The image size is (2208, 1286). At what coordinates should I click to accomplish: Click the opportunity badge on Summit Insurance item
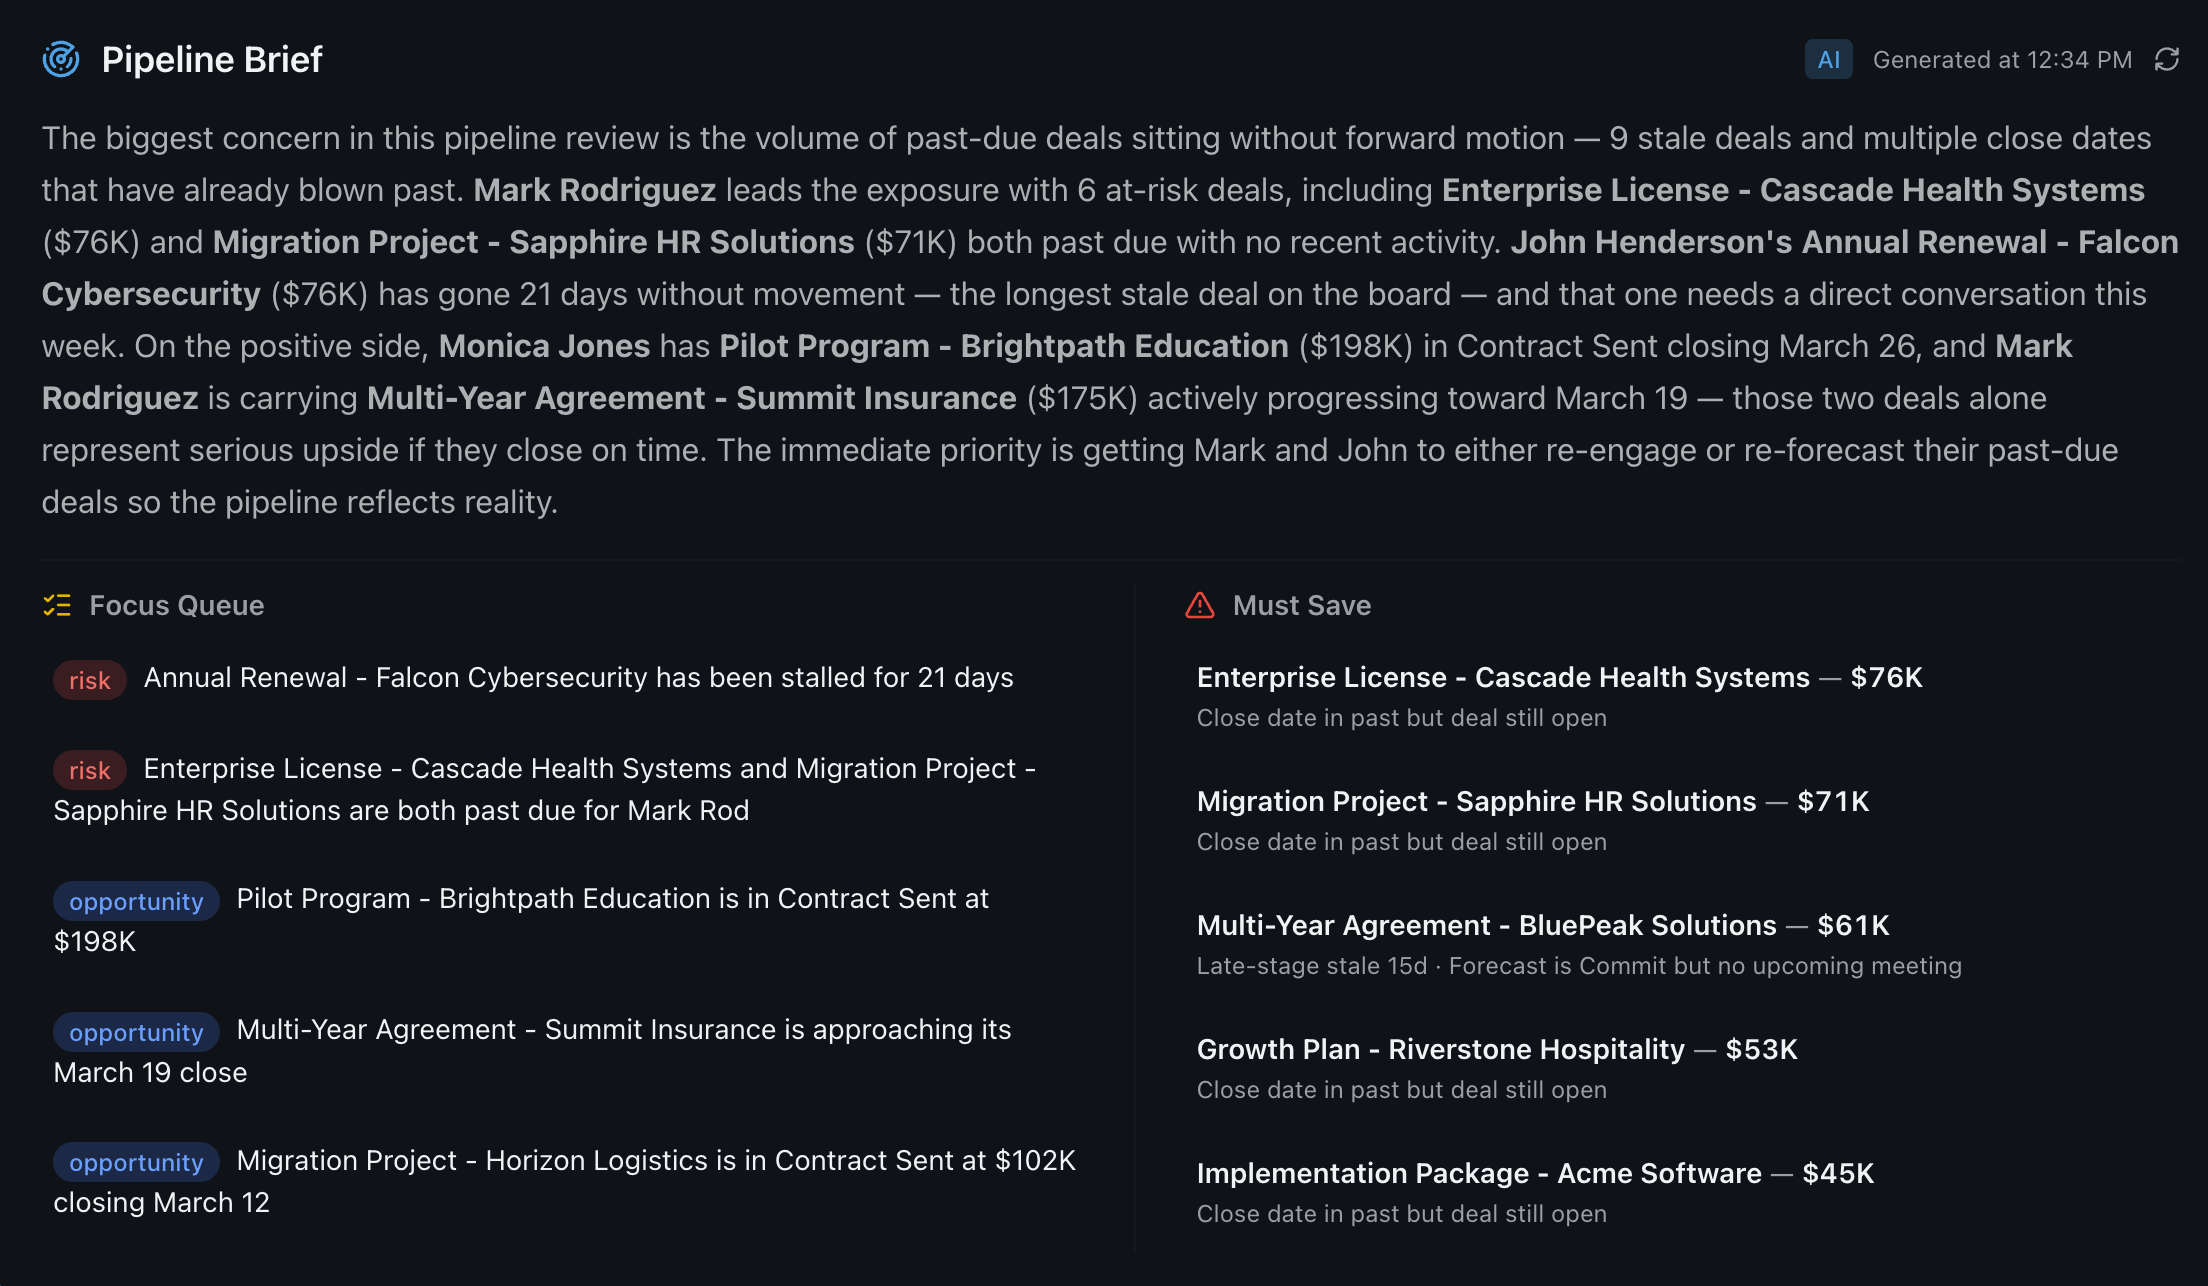(135, 1032)
